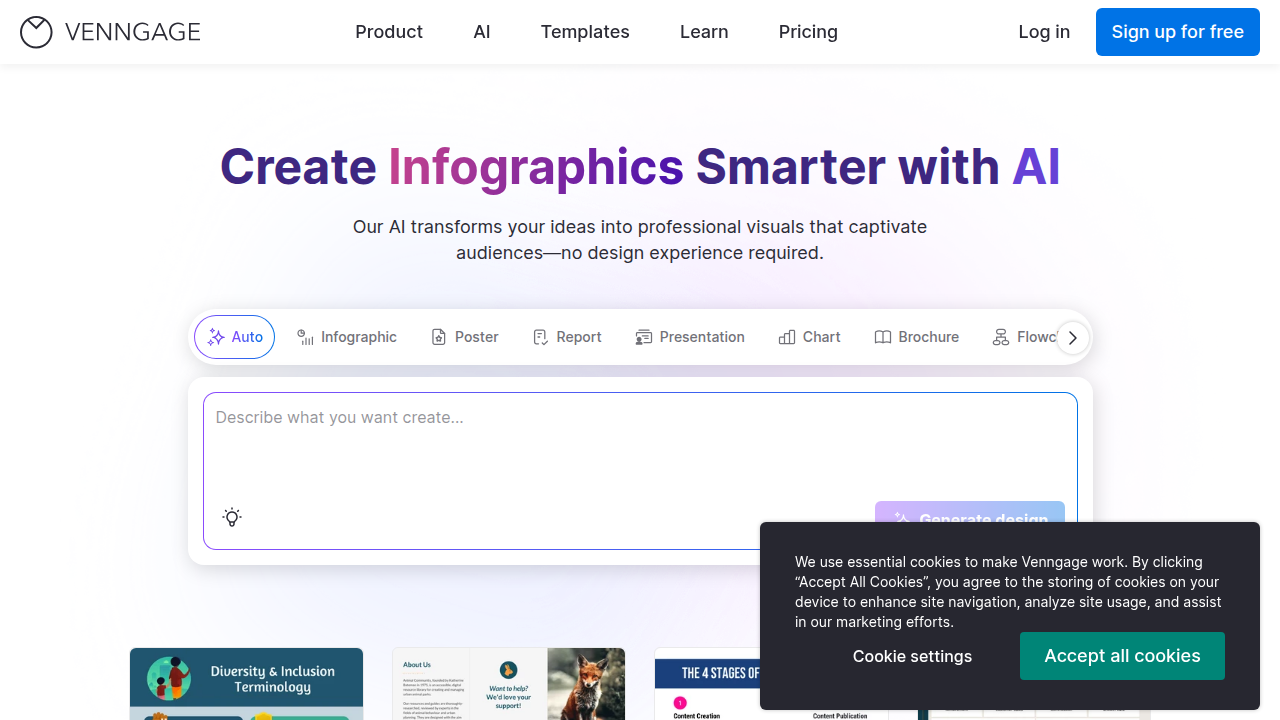The width and height of the screenshot is (1280, 720).
Task: Open The 4 Stages template thumbnail
Action: click(707, 684)
